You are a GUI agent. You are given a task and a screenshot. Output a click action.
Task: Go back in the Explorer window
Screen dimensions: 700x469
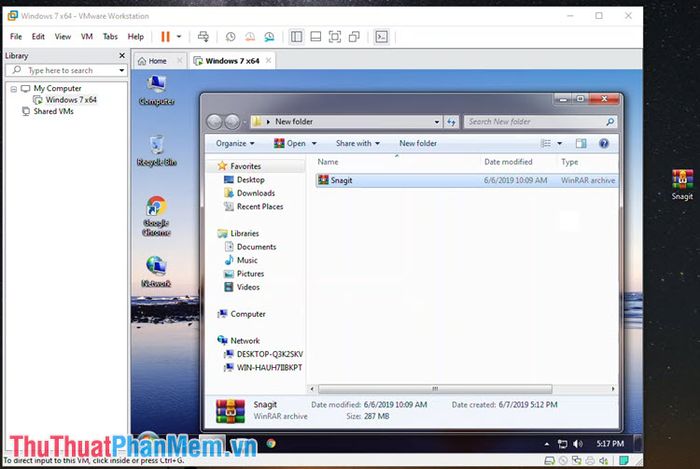click(x=215, y=121)
